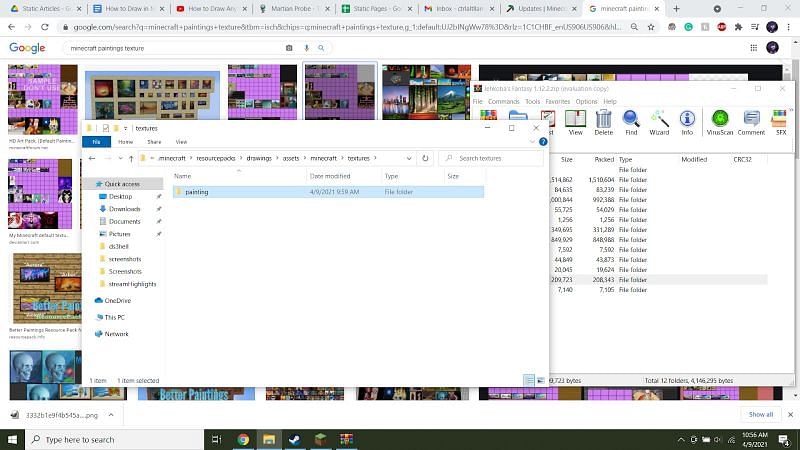Open Steam from the taskbar
800x450 pixels.
click(295, 439)
